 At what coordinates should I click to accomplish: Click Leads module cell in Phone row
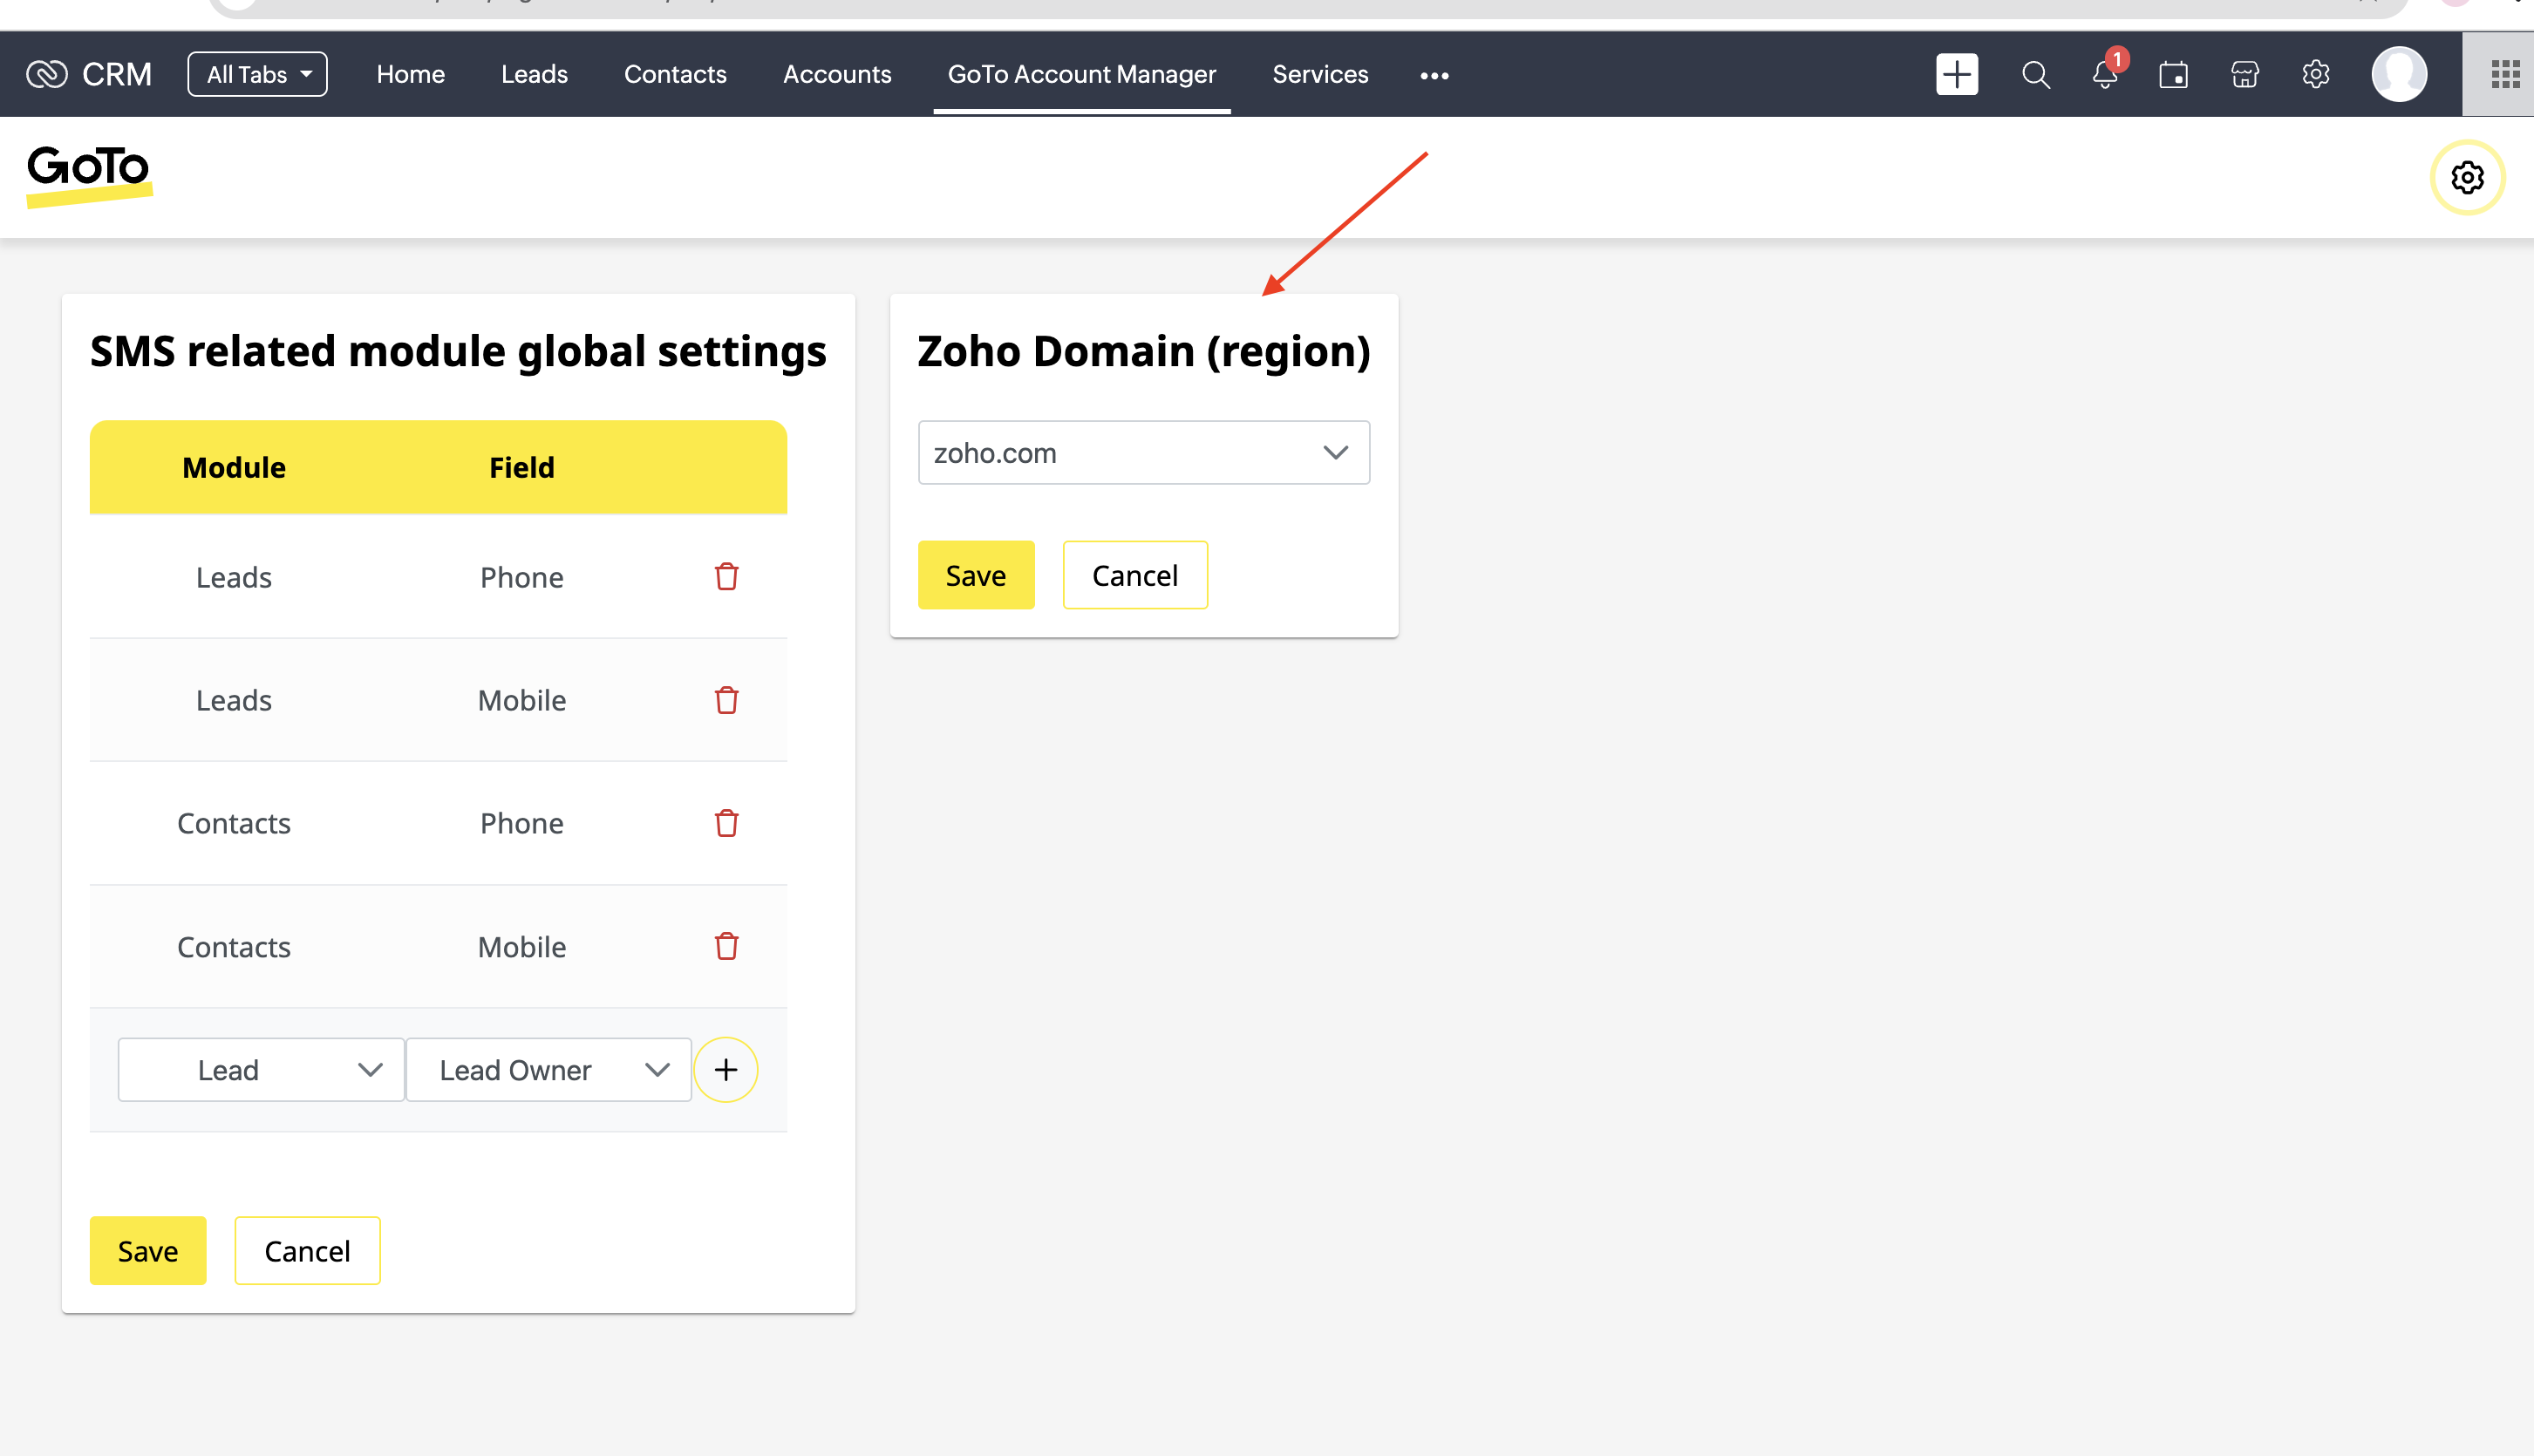(x=234, y=577)
